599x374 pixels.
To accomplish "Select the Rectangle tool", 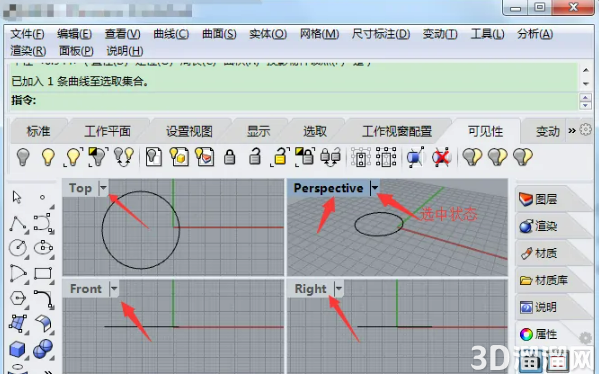I will tap(43, 274).
